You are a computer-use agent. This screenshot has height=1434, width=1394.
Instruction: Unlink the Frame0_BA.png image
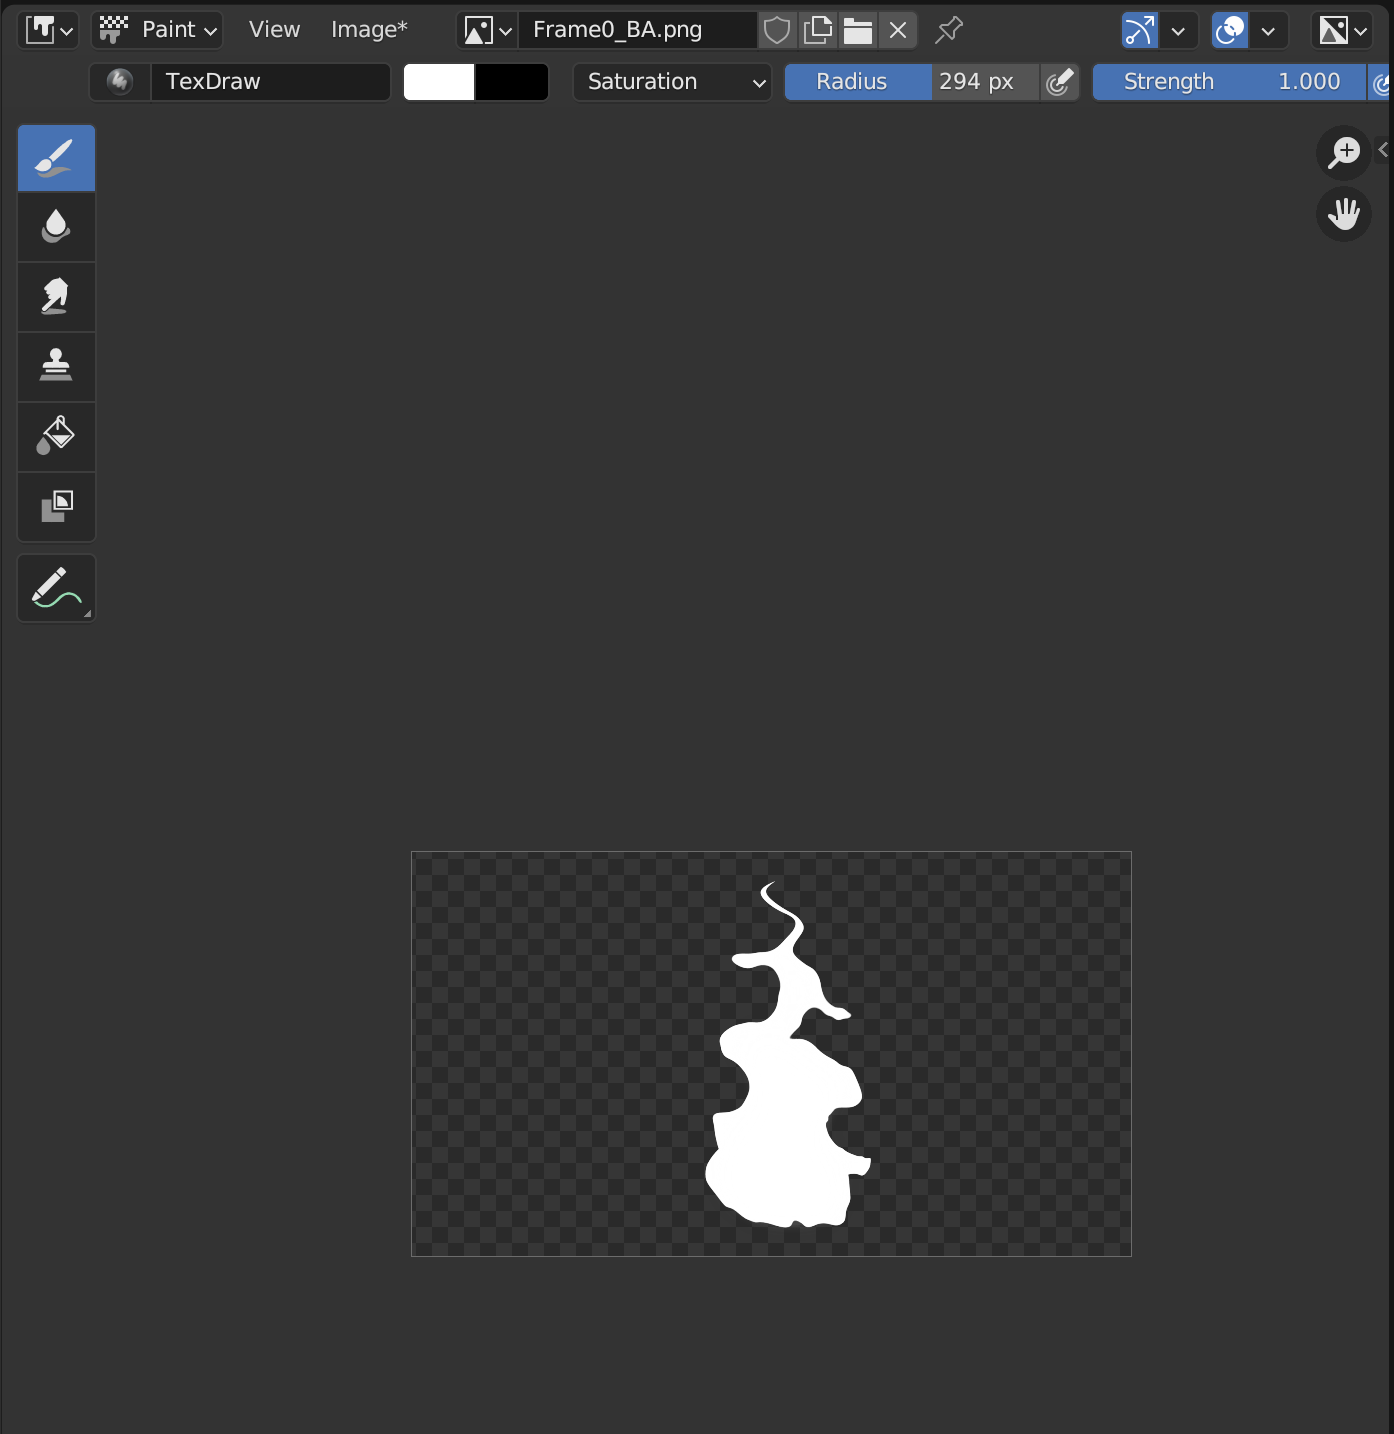click(898, 30)
